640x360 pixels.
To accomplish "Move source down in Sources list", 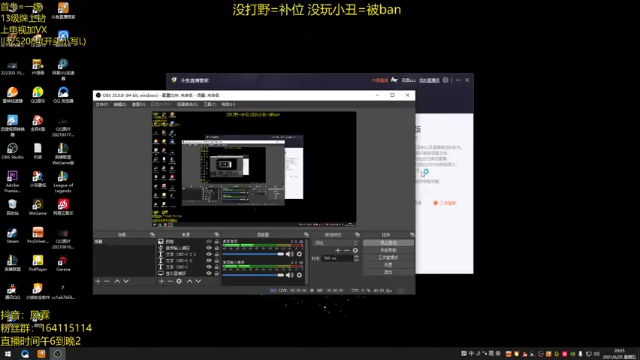I will [198, 281].
